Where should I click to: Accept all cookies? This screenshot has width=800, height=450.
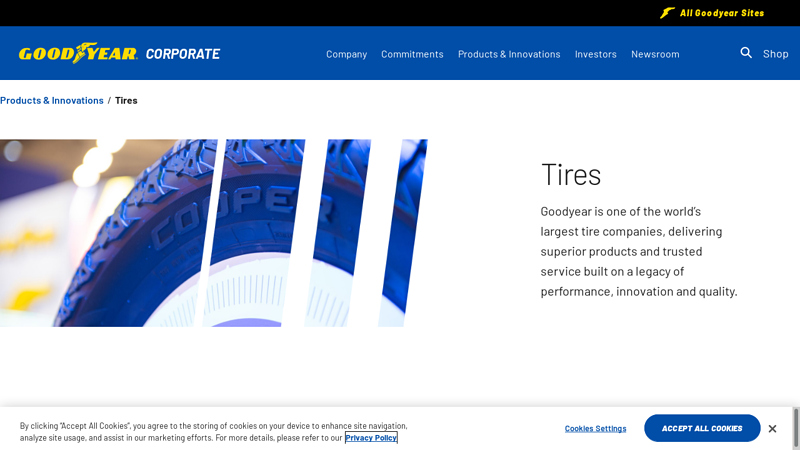coord(702,428)
